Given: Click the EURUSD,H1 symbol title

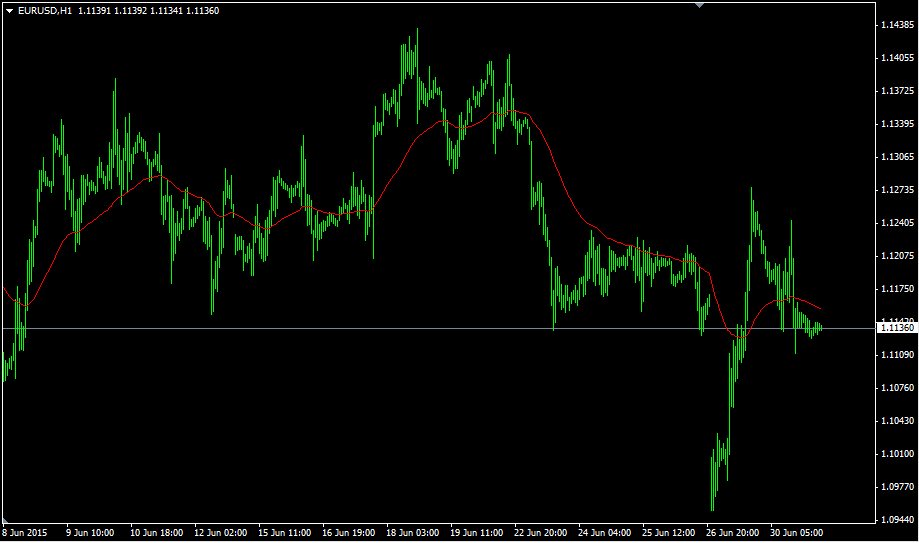Looking at the screenshot, I should coord(45,11).
